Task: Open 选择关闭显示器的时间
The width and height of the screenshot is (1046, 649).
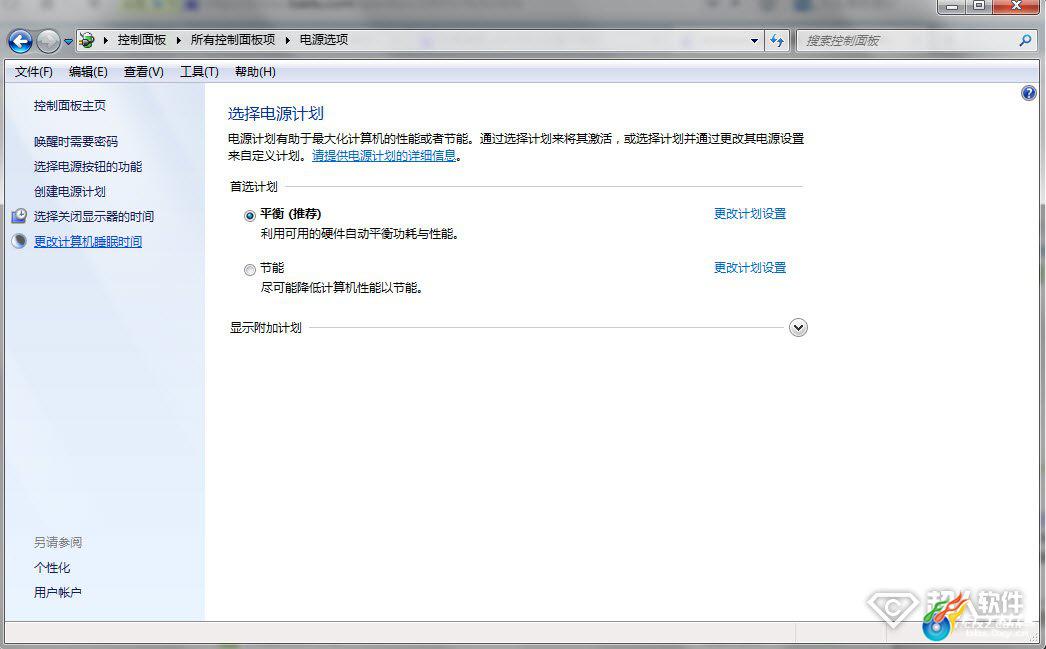Action: (93, 216)
